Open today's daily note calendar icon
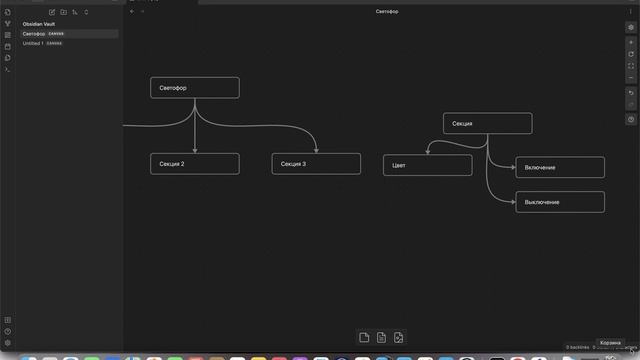Viewport: 640px width, 360px height. tap(8, 47)
